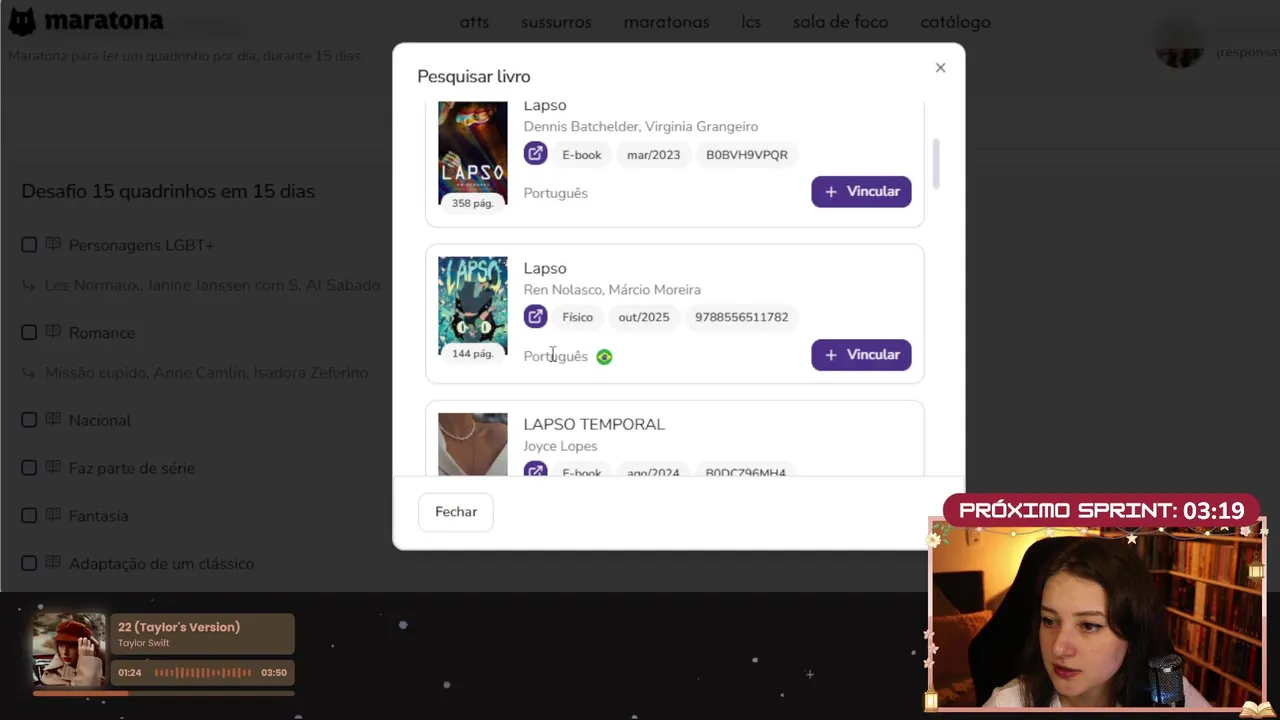
Task: Click the Fechar button
Action: tap(456, 511)
